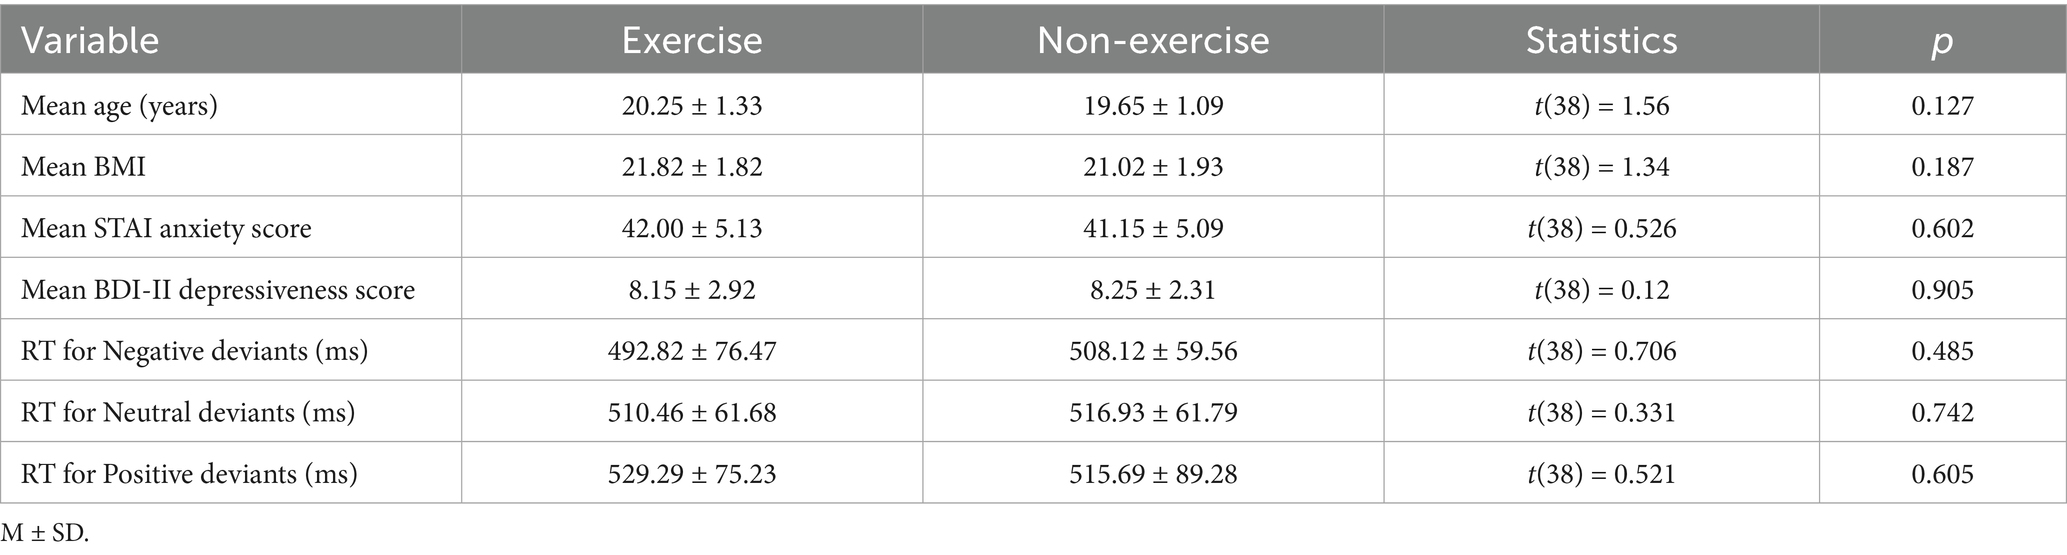This screenshot has height=555, width=2067.
Task: Select the Mean age (years) row label
Action: [x=119, y=105]
